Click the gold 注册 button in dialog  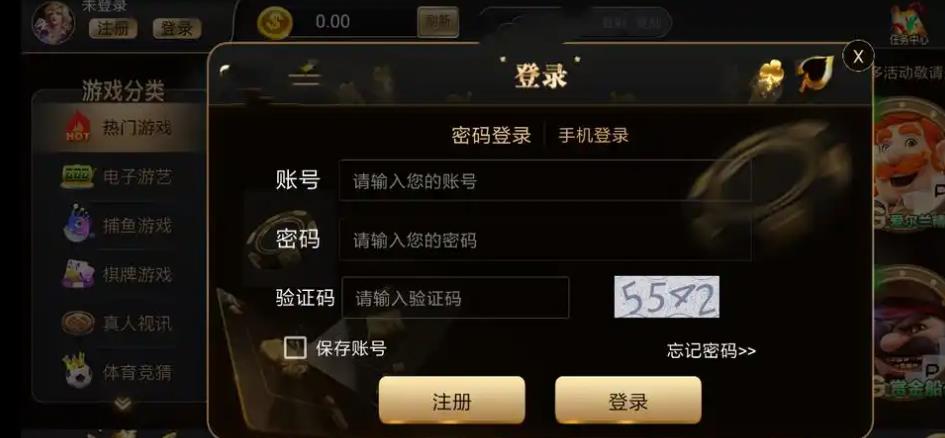coord(452,401)
